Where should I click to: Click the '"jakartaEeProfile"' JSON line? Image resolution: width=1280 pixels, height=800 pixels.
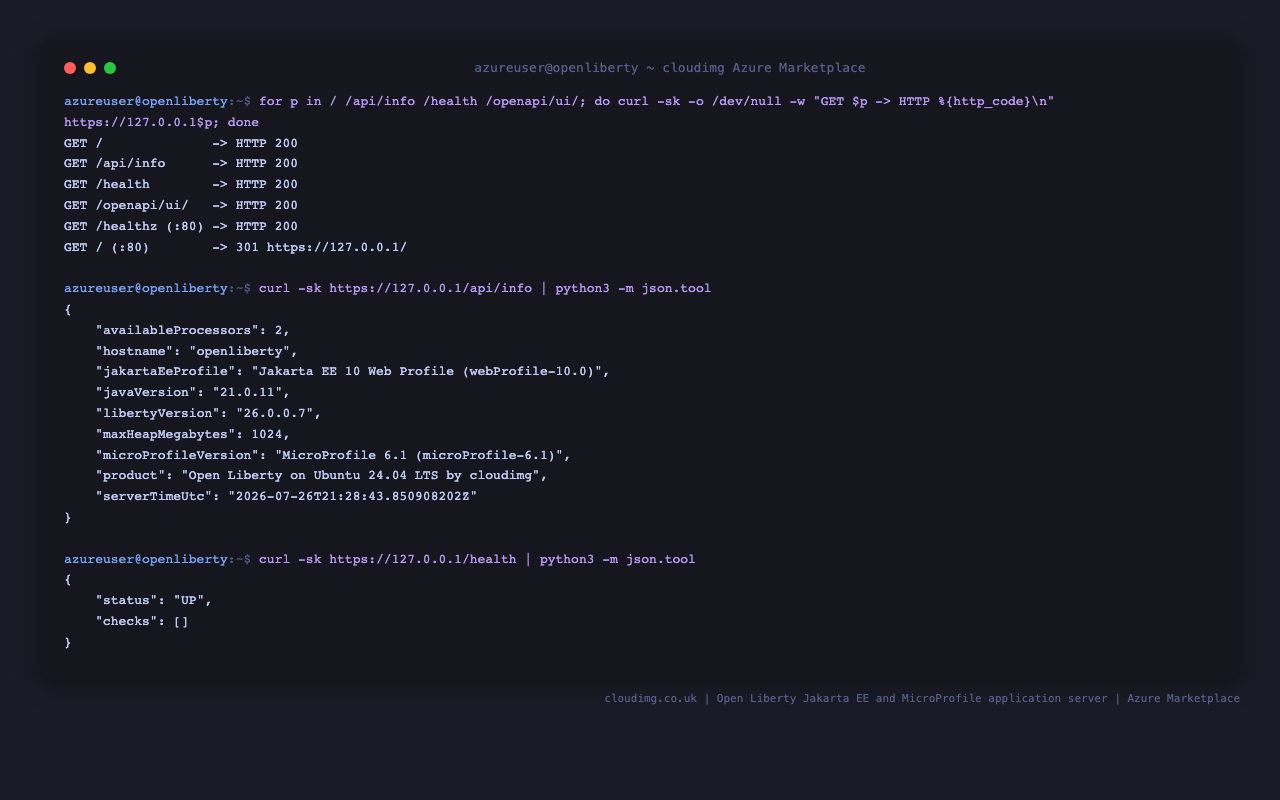352,371
